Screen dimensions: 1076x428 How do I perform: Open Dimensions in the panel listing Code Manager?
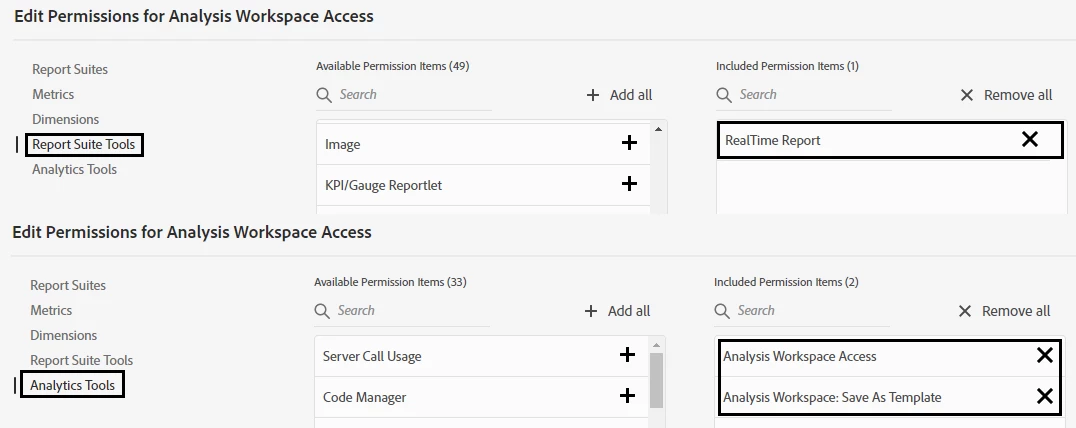pos(63,335)
